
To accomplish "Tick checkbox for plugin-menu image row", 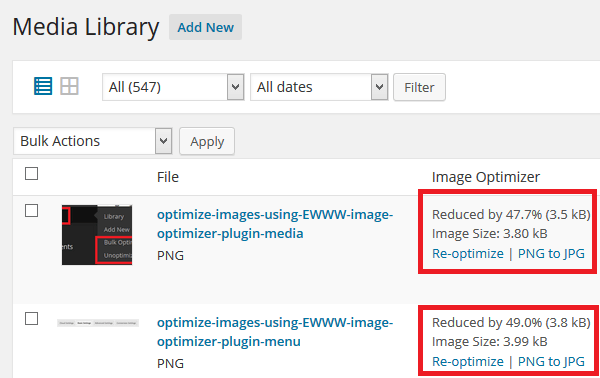I will [31, 318].
